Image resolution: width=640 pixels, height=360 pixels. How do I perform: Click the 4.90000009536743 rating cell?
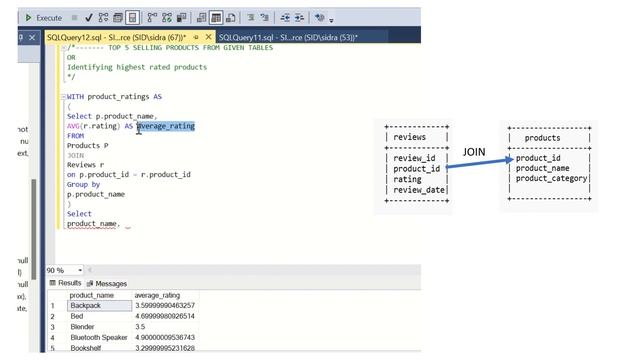tap(166, 338)
